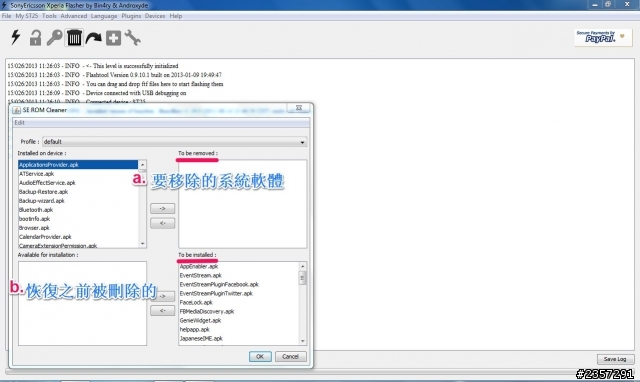Click scroll-down arrow of Installed on device list
640x382 pixels.
tap(142, 244)
